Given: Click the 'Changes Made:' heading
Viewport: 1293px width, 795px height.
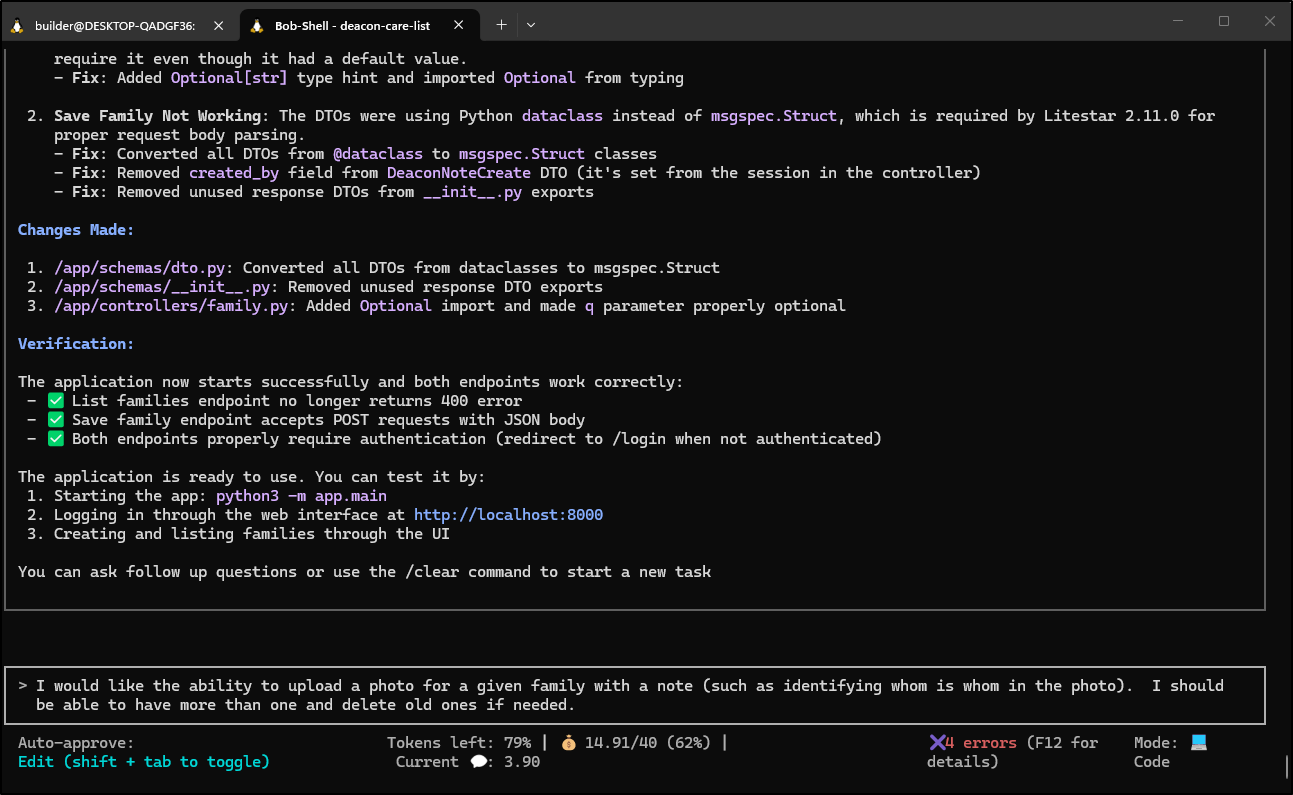Looking at the screenshot, I should click(76, 230).
